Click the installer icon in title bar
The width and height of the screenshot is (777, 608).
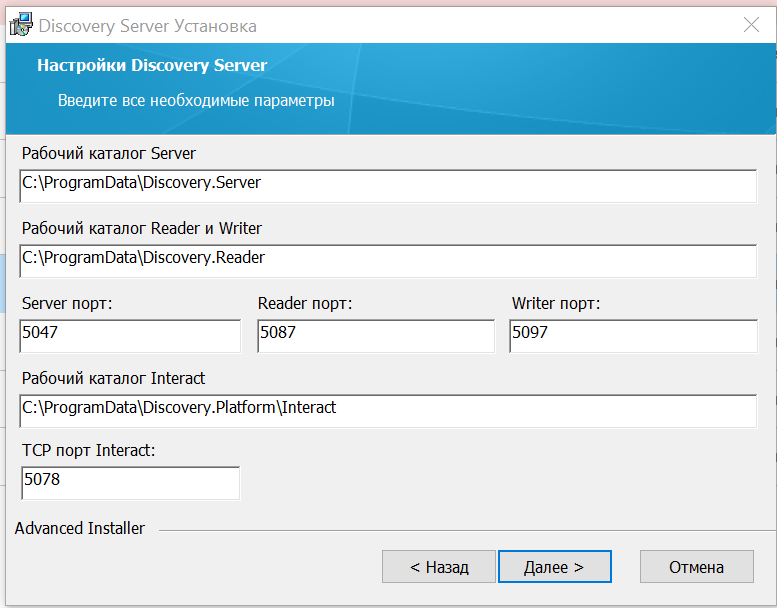(20, 25)
